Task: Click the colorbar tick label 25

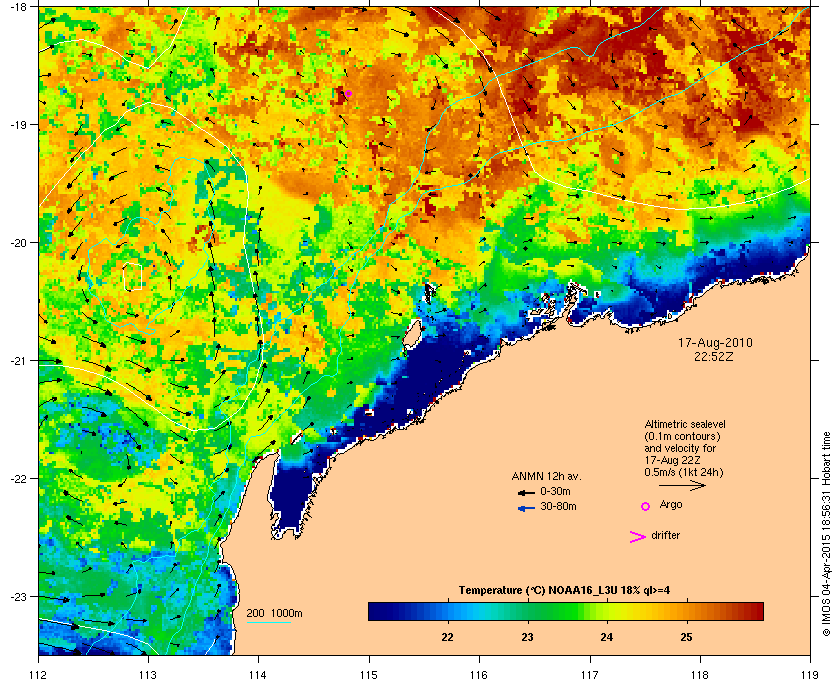Action: (x=686, y=637)
